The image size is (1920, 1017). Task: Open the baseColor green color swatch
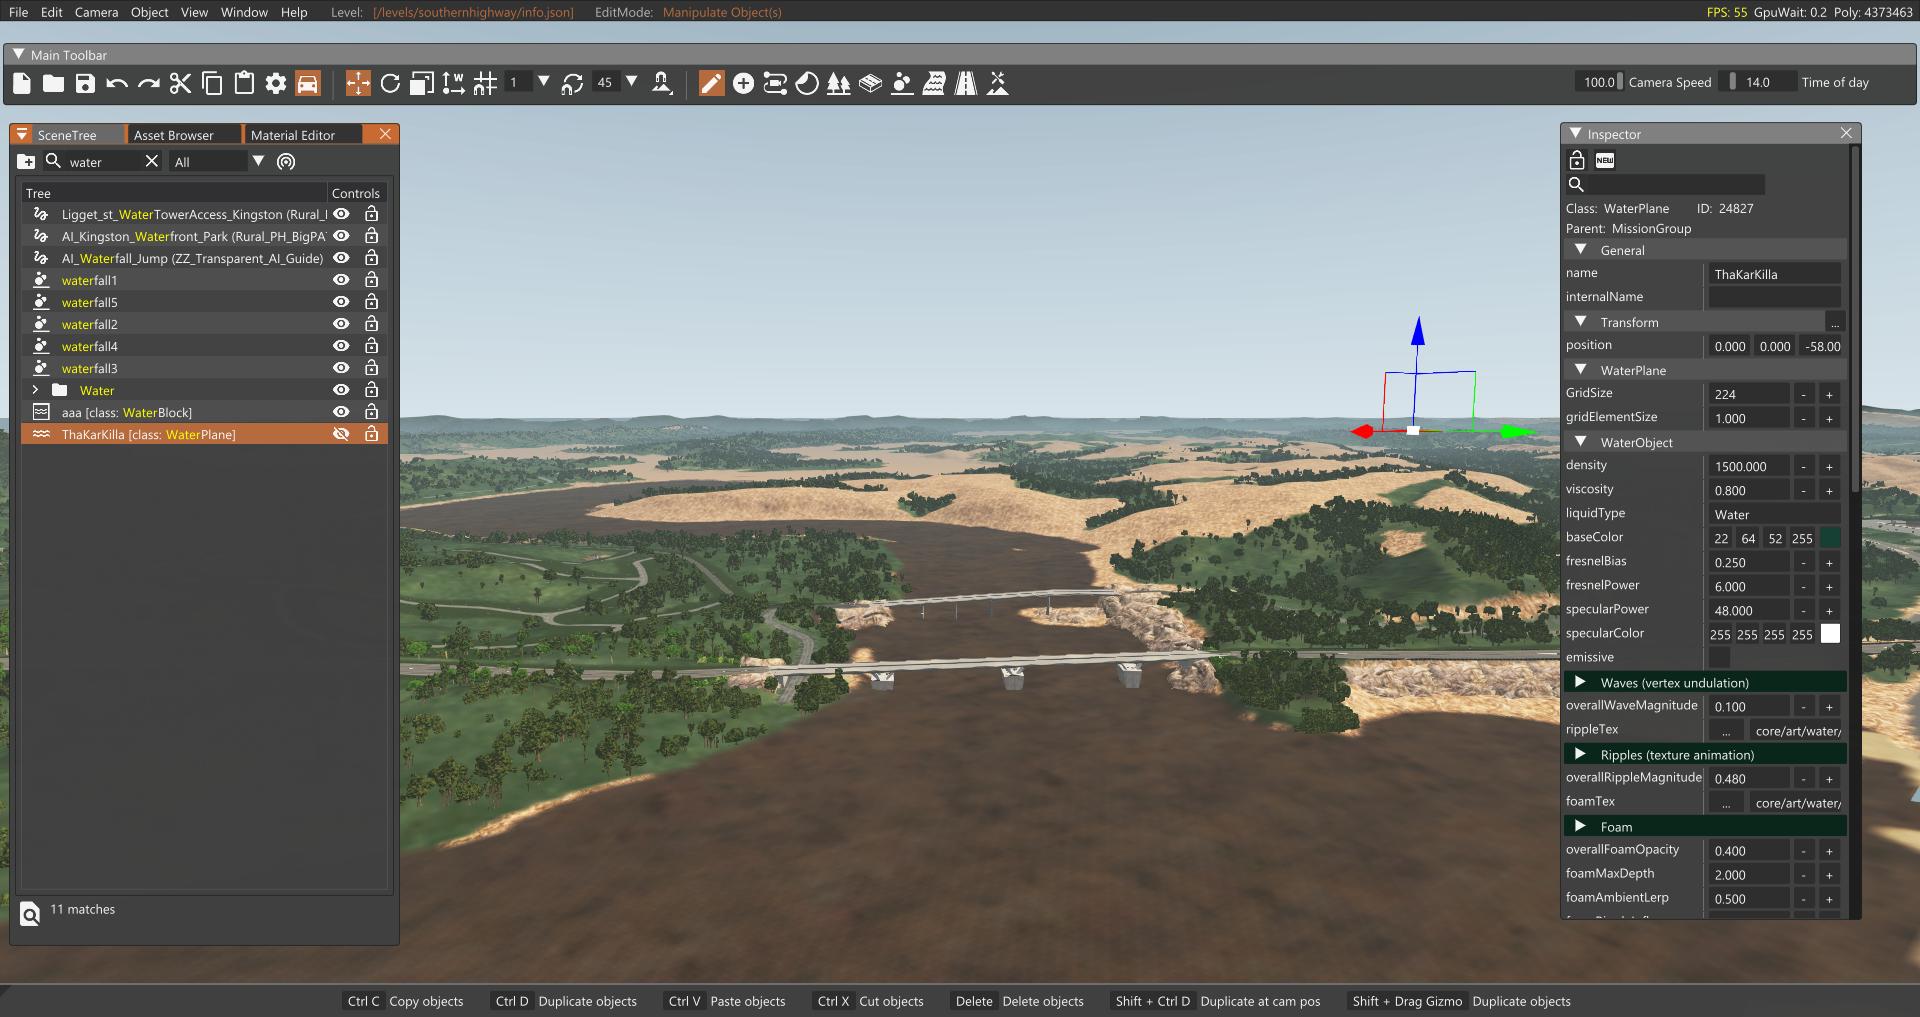point(1830,538)
